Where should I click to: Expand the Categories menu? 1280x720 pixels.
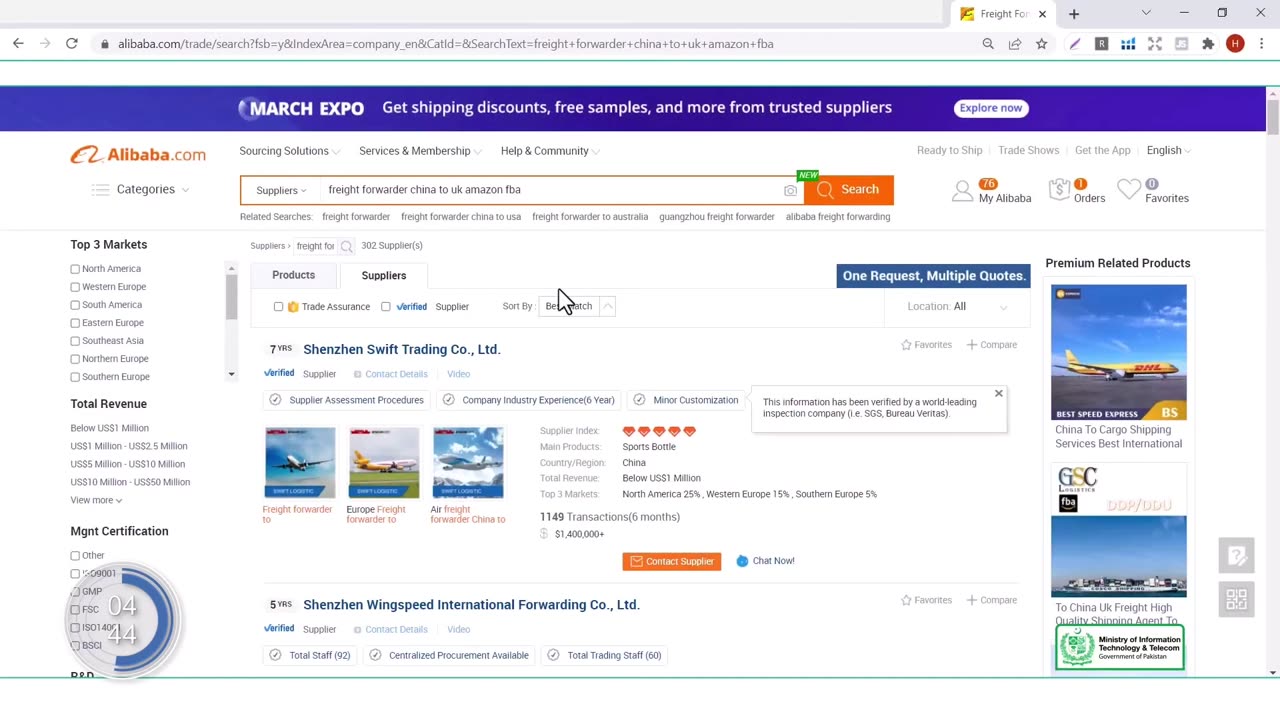pyautogui.click(x=140, y=189)
